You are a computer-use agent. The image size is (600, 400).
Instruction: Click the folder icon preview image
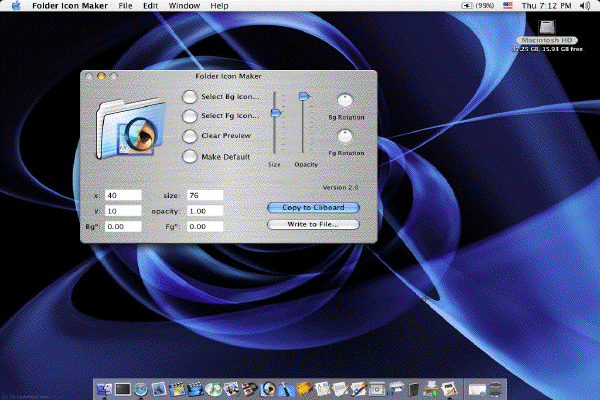click(x=131, y=129)
